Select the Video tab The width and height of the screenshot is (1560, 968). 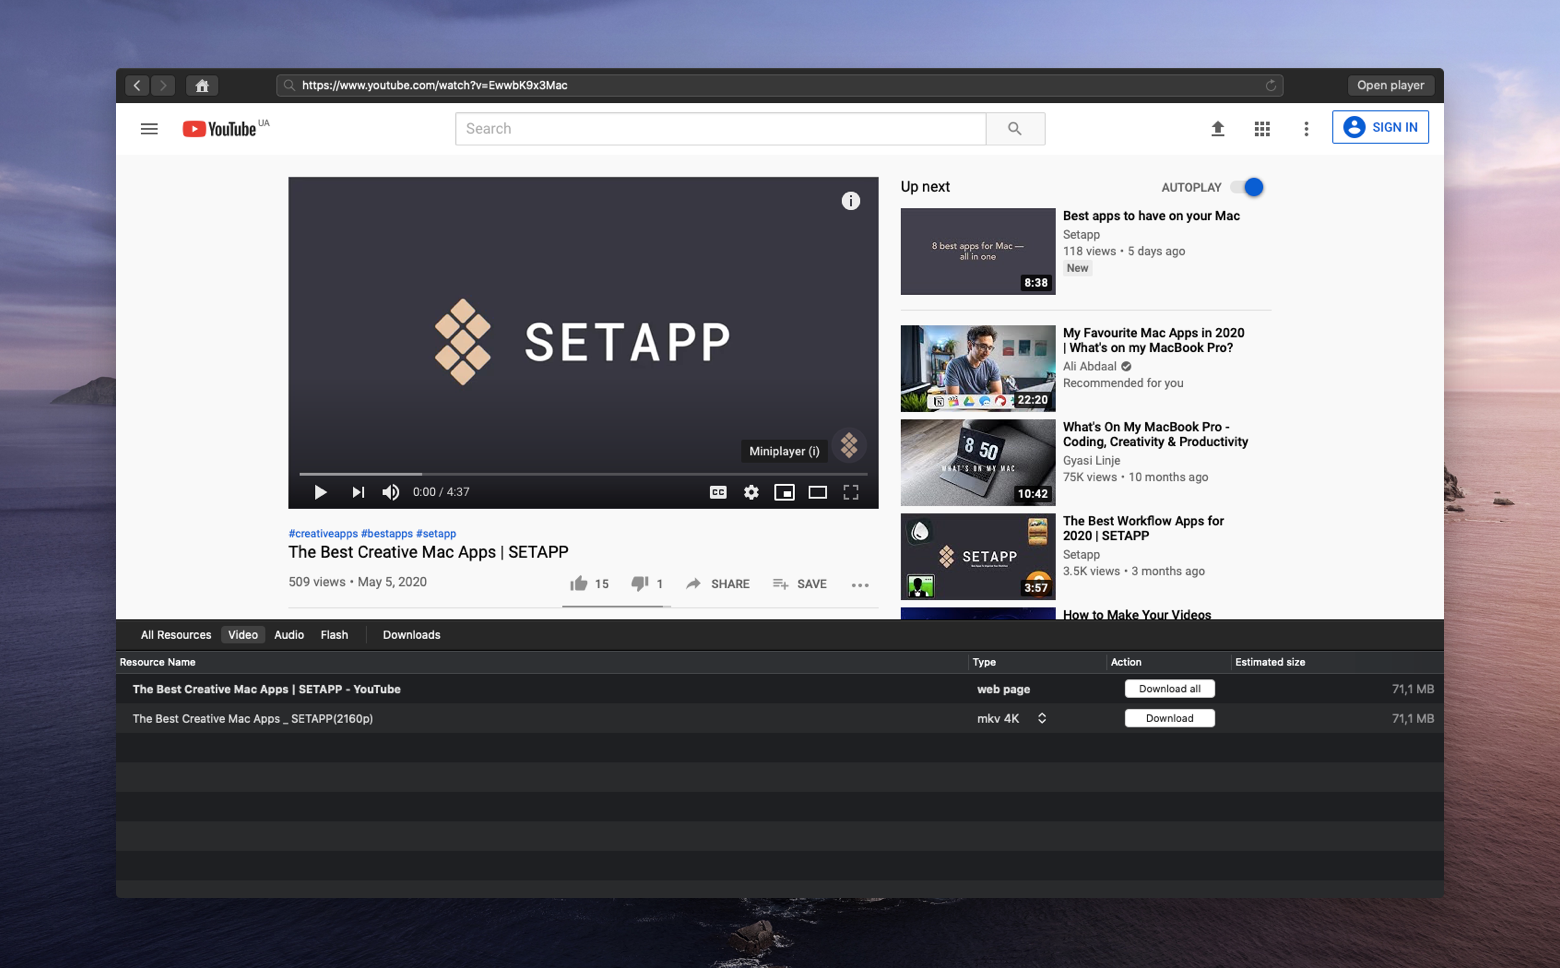(x=243, y=635)
